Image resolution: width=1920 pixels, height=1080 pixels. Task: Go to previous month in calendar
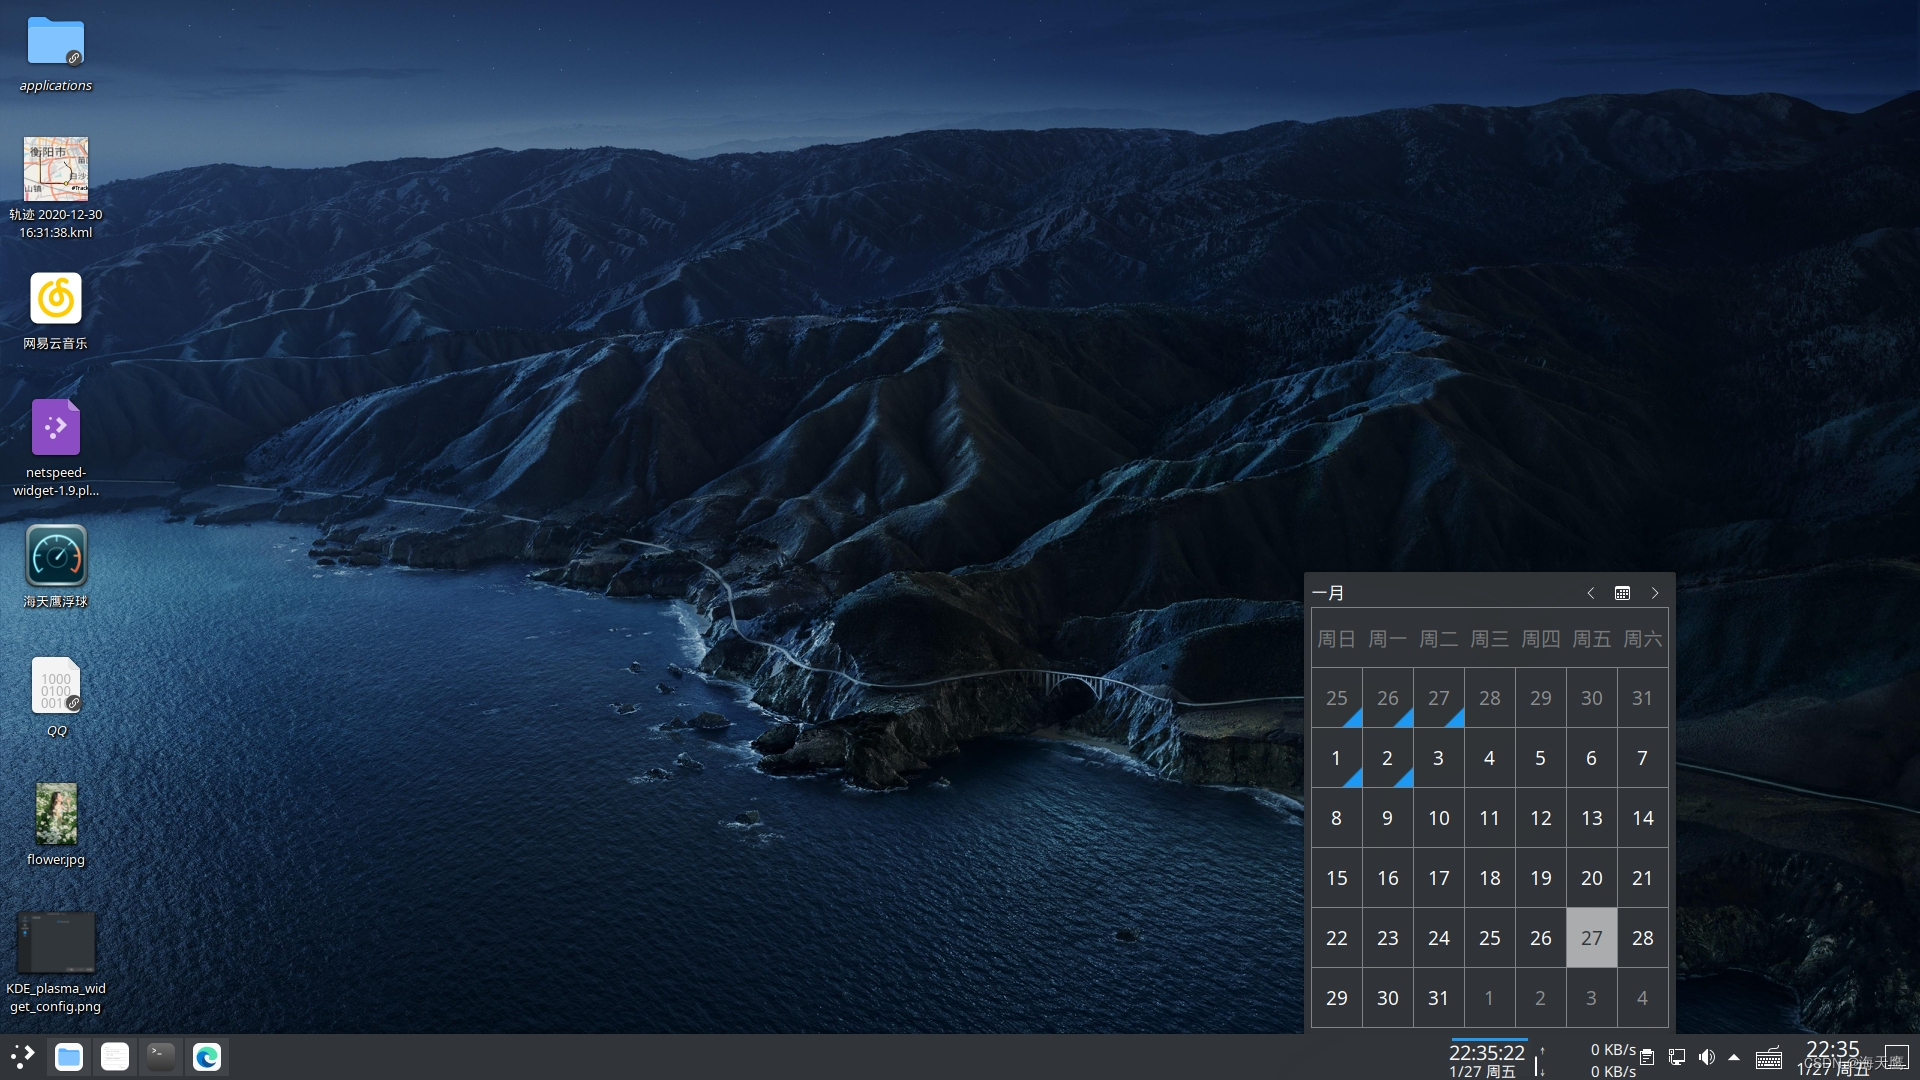click(x=1590, y=593)
